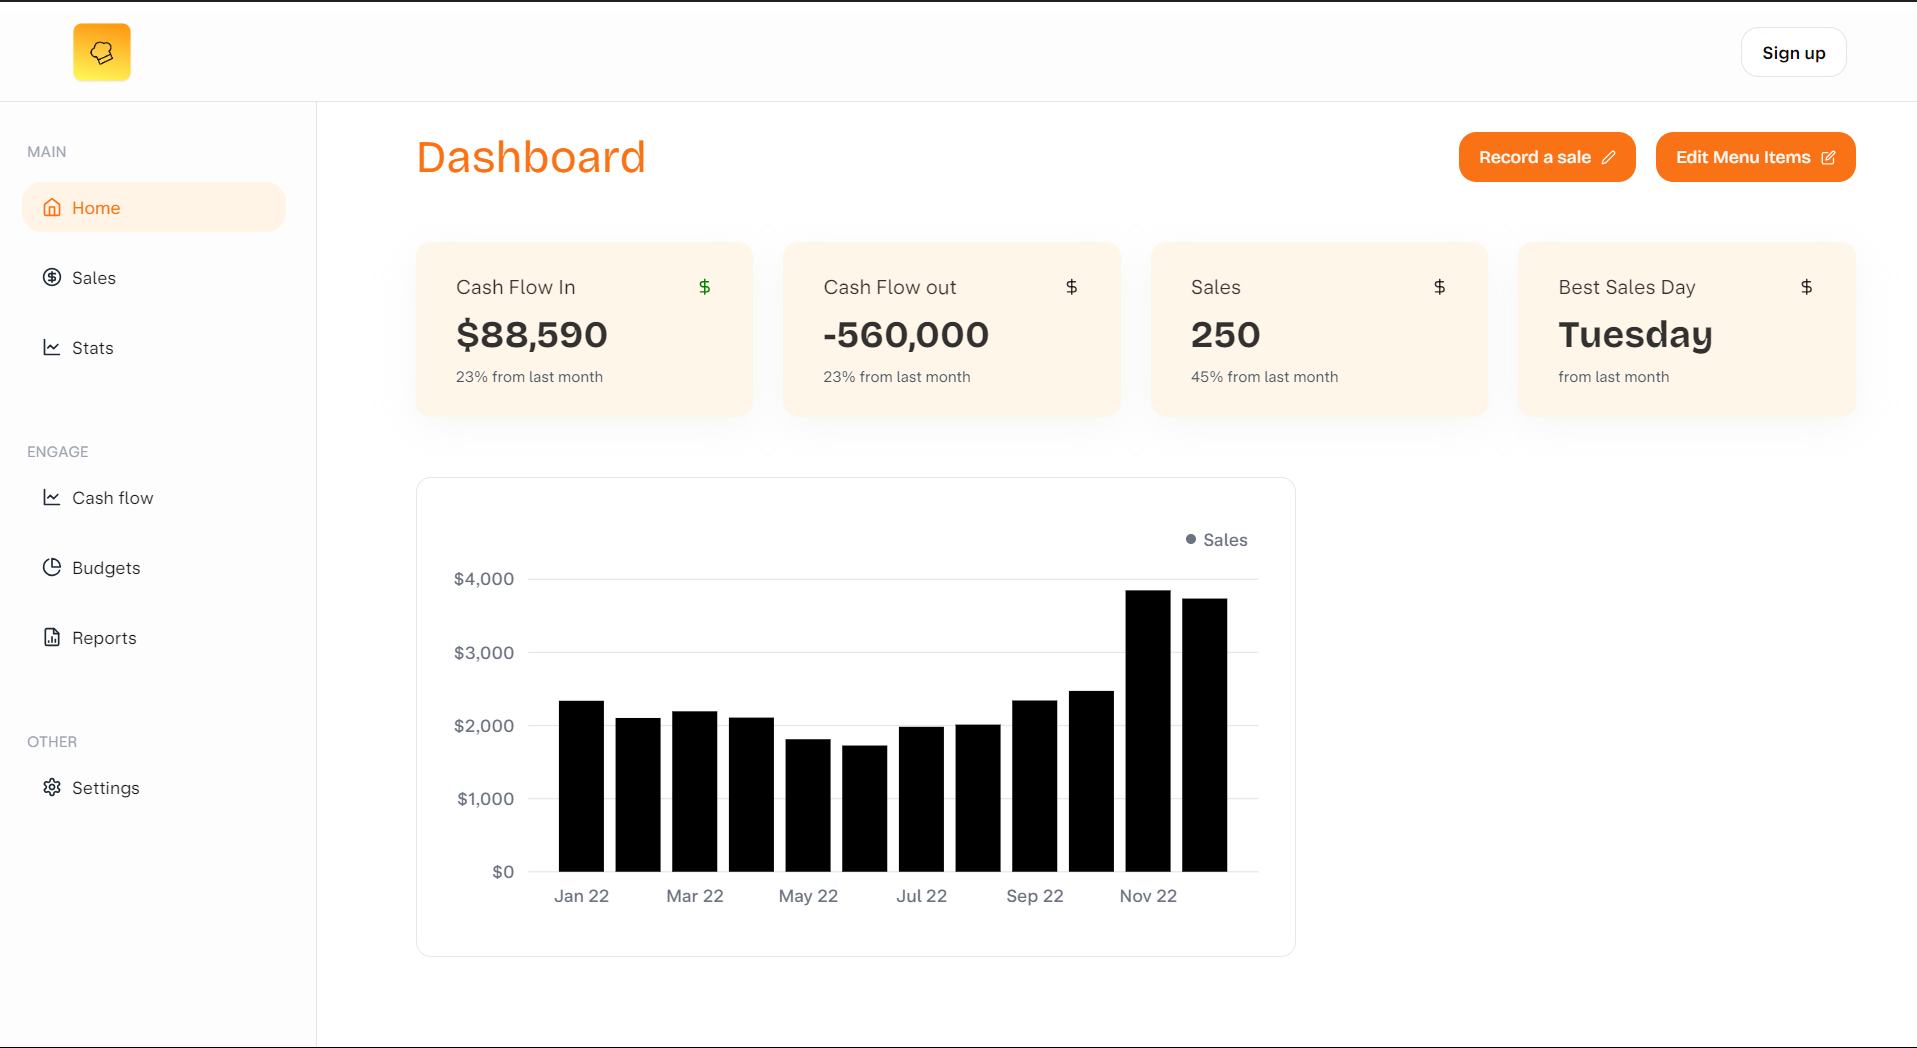Click the pencil icon inside Record a sale
Image resolution: width=1917 pixels, height=1048 pixels.
coord(1610,157)
